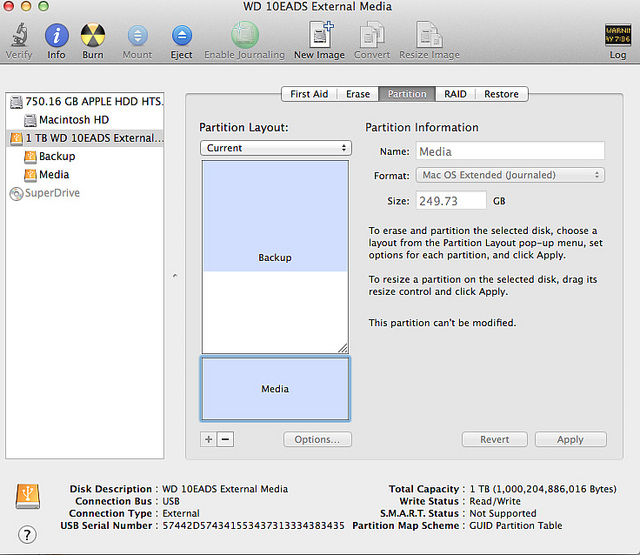Click the Mount toolbar icon
Screen dimensions: 640x555
(138, 36)
